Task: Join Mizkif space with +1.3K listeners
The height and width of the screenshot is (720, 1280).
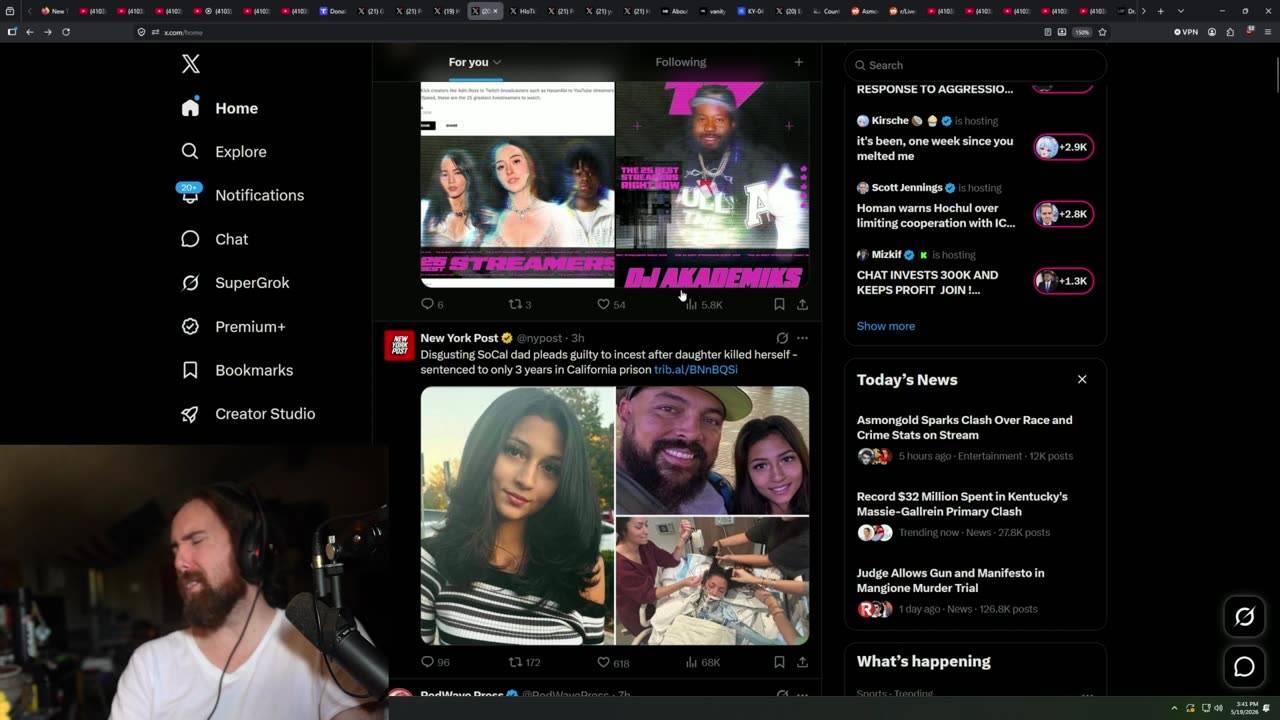Action: click(1063, 281)
